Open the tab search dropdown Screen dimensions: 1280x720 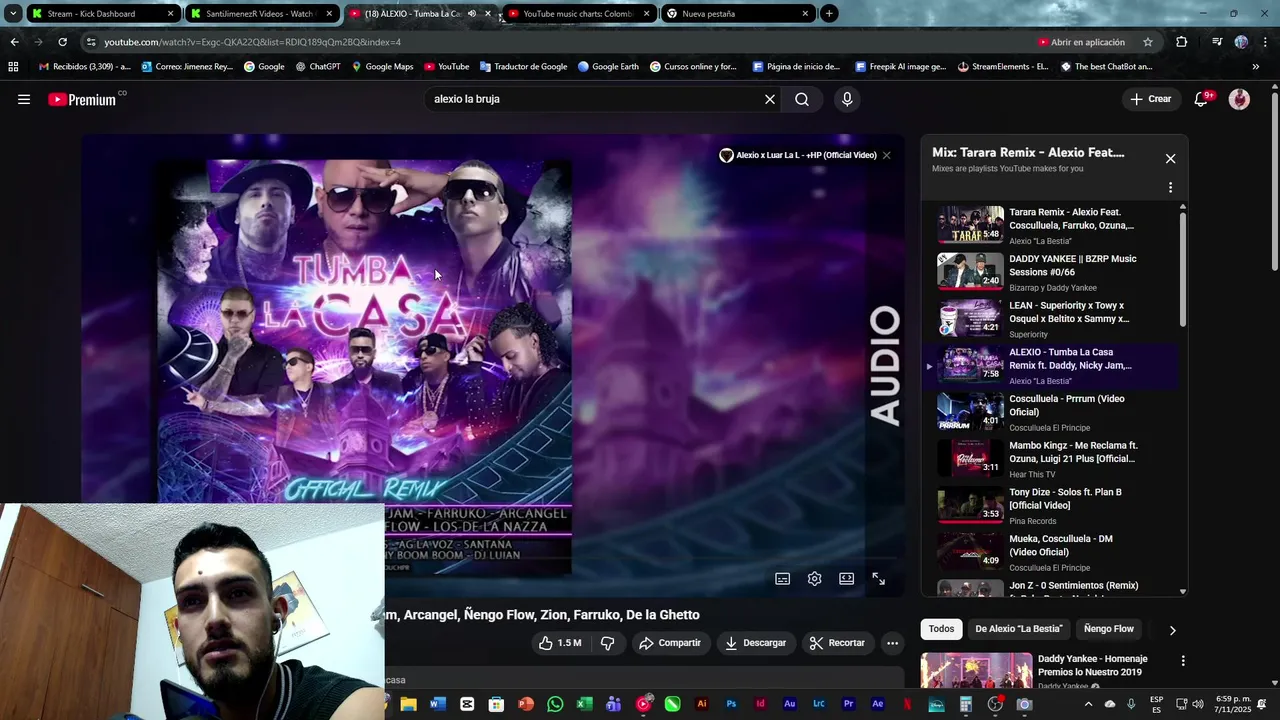pos(12,14)
